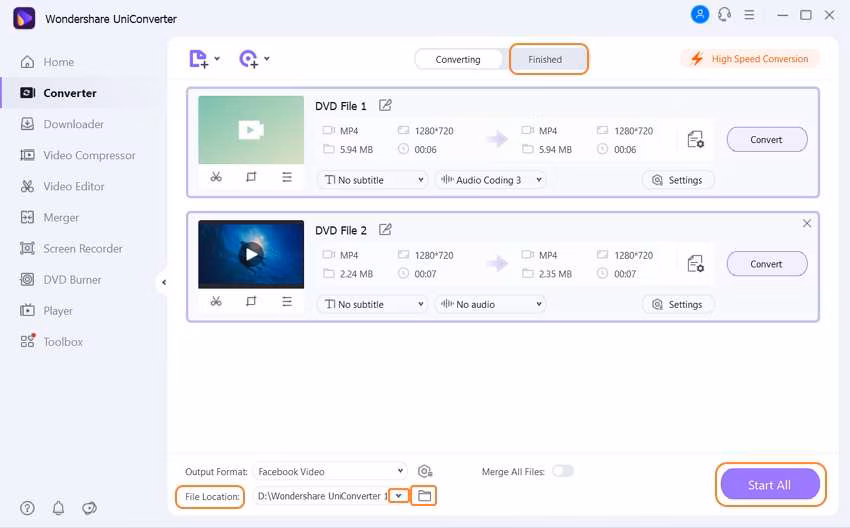Convert DVD File 1

coord(767,139)
